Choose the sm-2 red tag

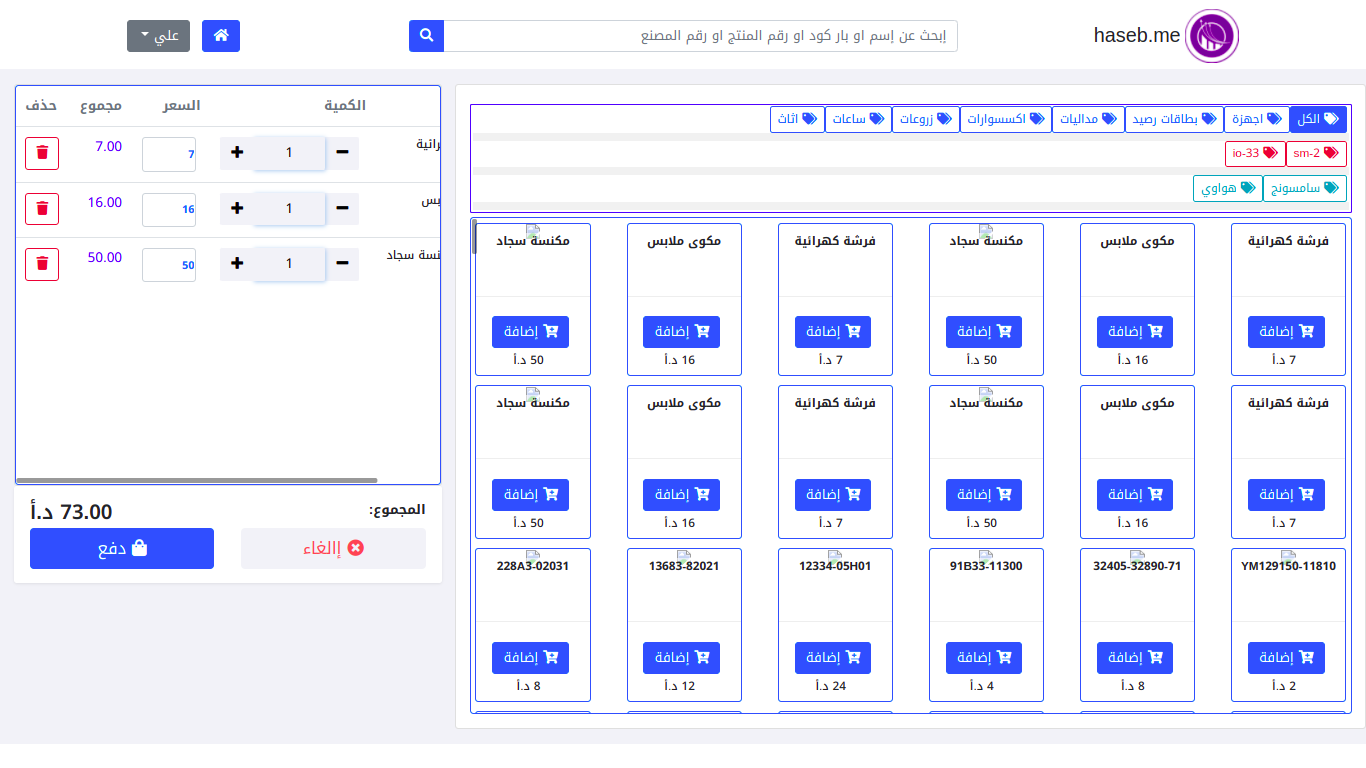[1316, 153]
